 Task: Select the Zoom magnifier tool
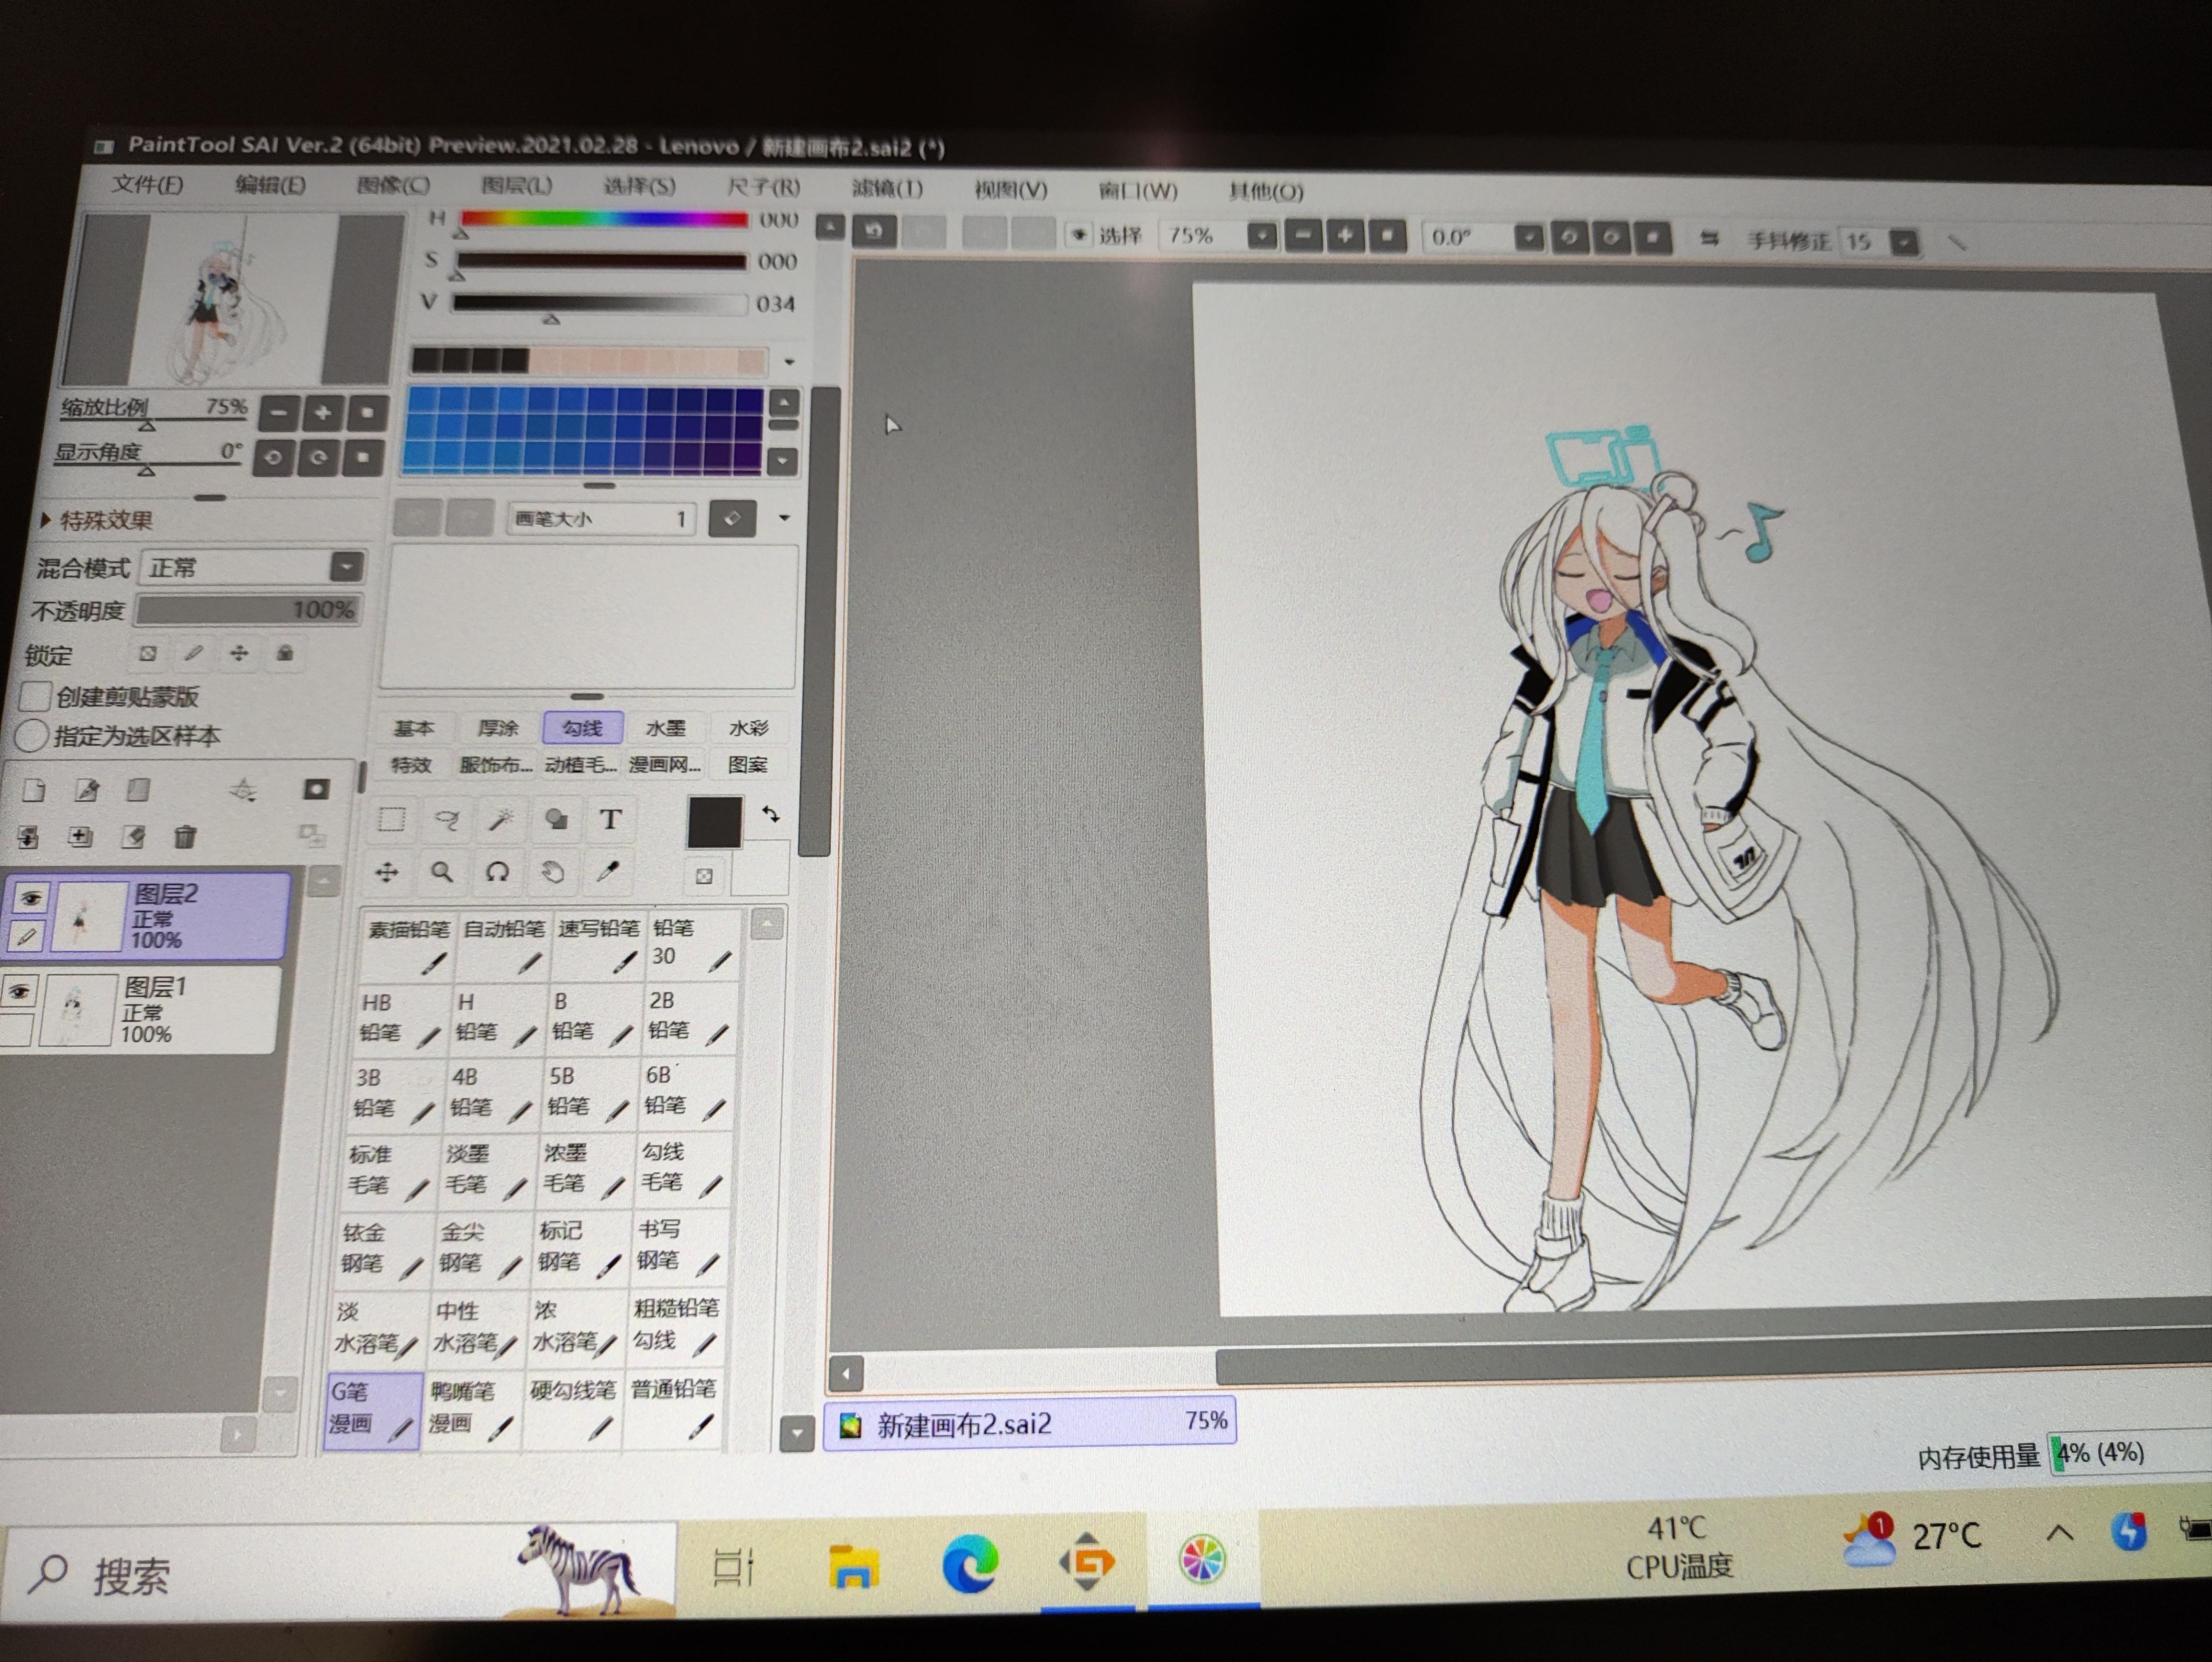tap(441, 872)
